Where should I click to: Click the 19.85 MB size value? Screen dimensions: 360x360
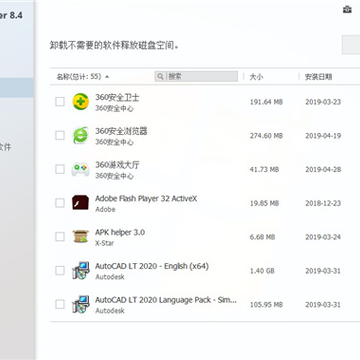pyautogui.click(x=264, y=203)
